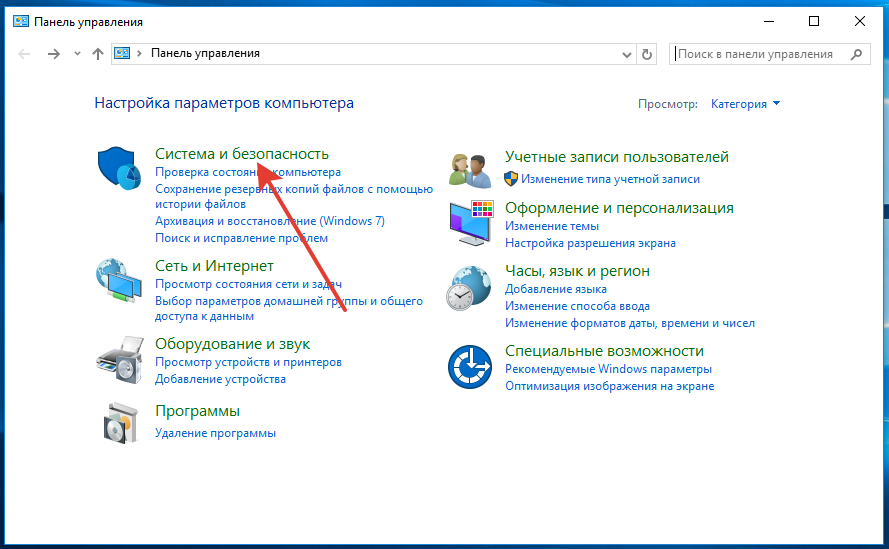Open Настройка разрешения экрана link
The width and height of the screenshot is (889, 549).
point(590,243)
